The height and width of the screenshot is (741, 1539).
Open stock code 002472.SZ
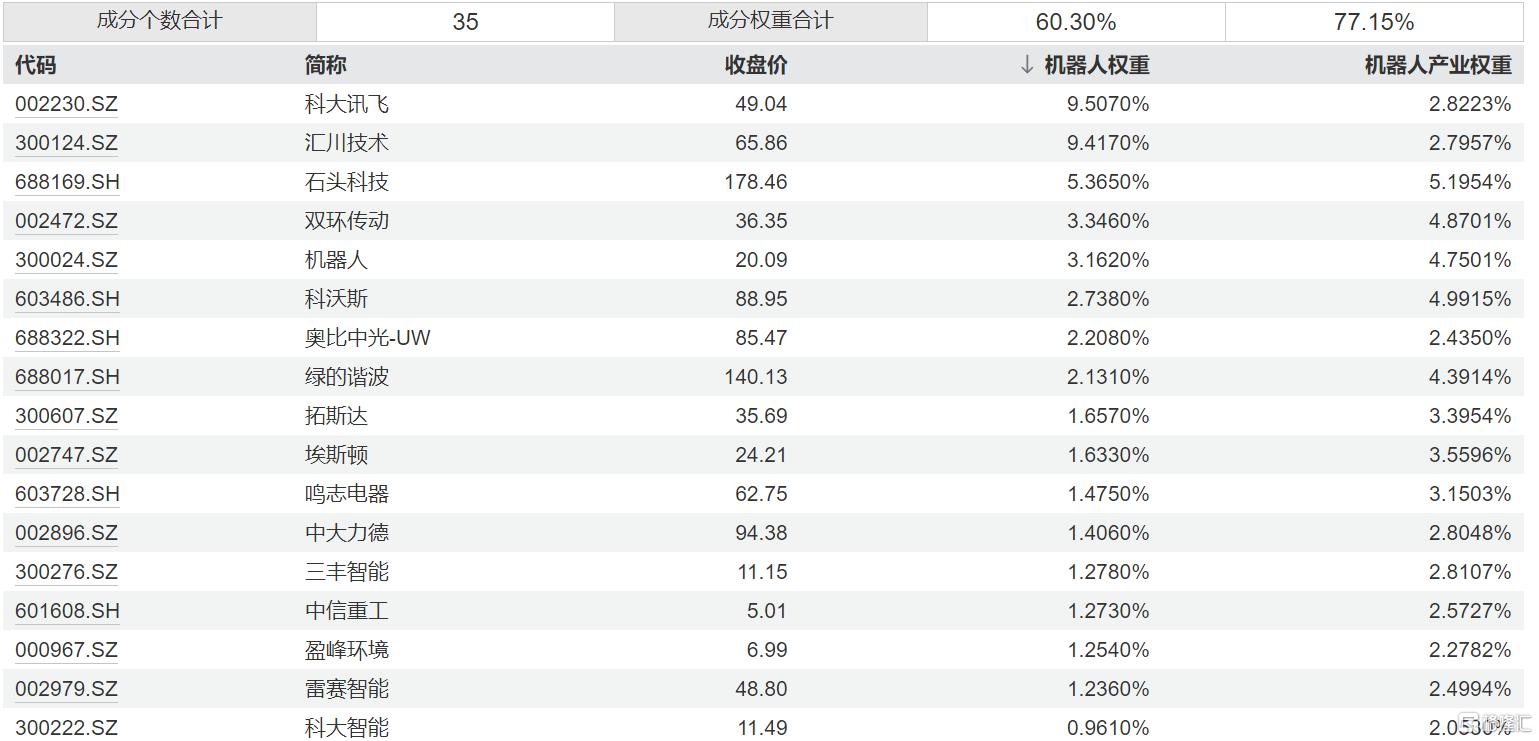(x=66, y=221)
